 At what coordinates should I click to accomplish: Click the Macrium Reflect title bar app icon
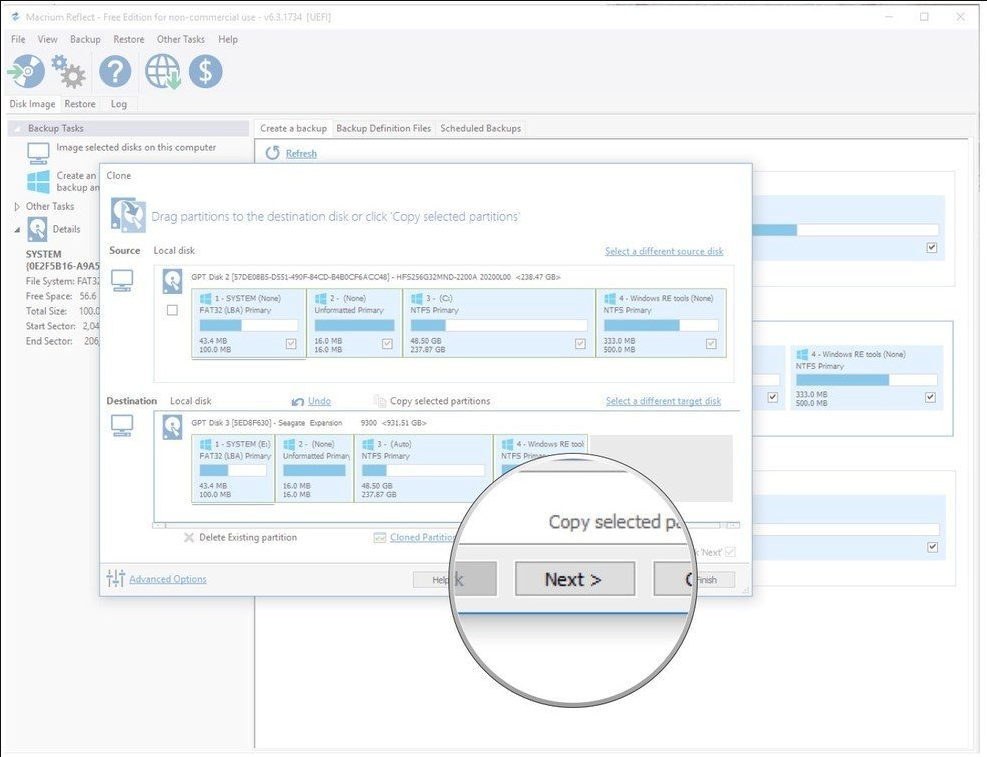pyautogui.click(x=15, y=17)
